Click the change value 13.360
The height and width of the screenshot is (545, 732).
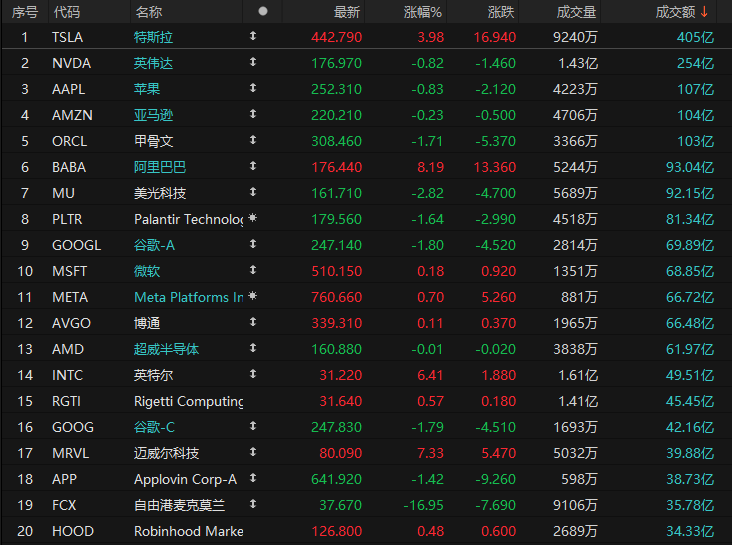495,167
